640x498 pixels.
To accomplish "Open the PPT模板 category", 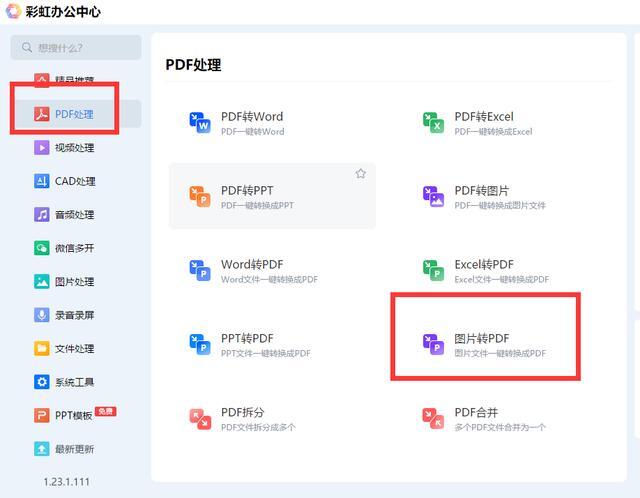I will [x=73, y=416].
